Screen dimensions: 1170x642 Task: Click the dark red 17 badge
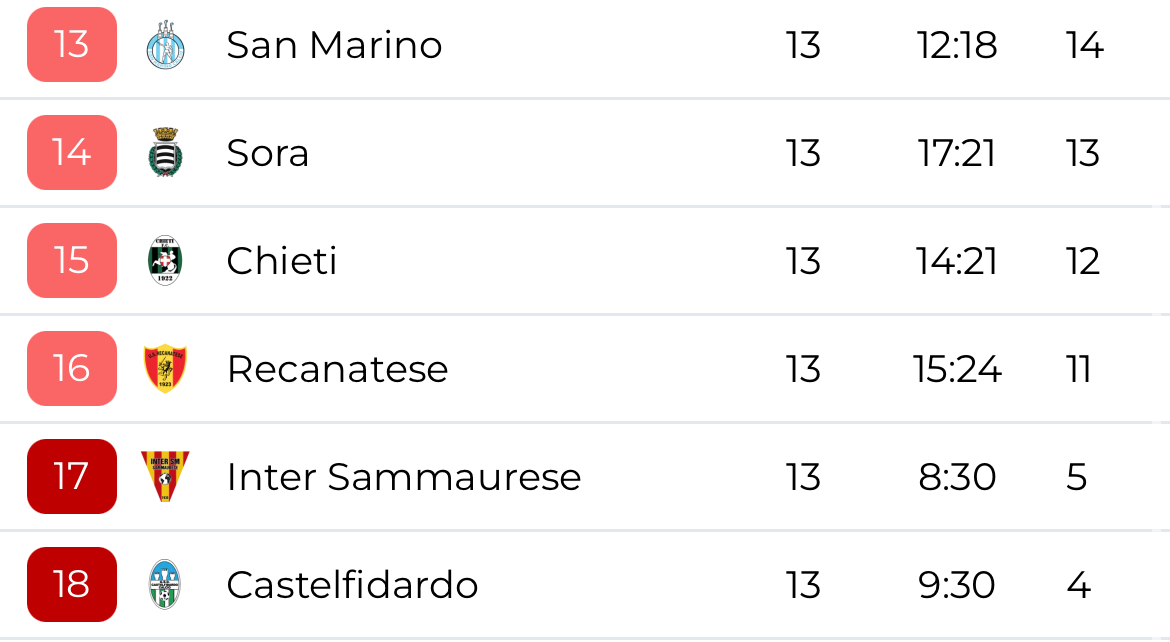coord(72,477)
